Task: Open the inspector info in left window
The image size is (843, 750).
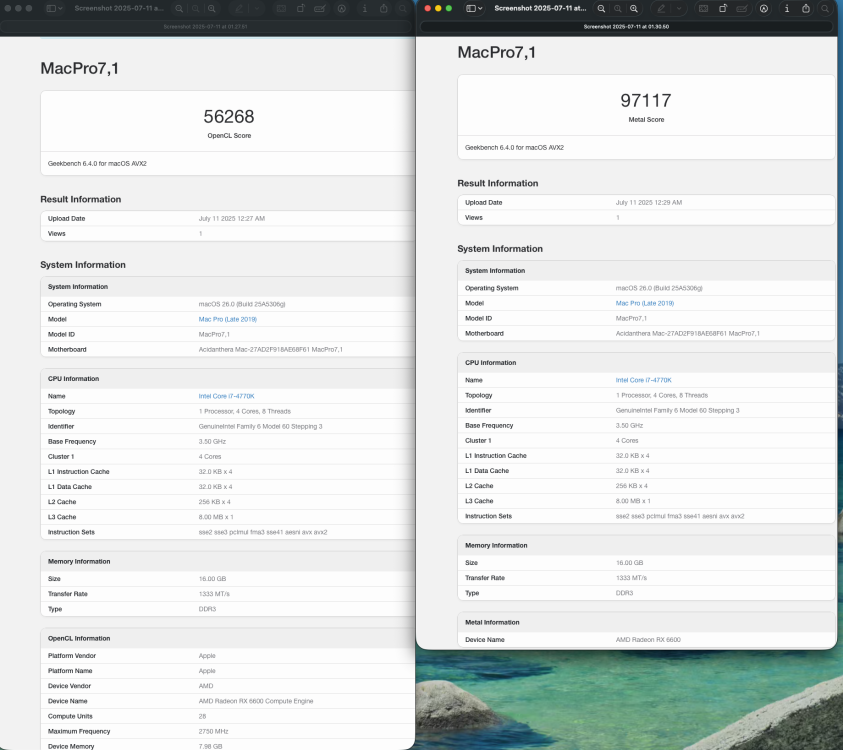Action: point(365,9)
